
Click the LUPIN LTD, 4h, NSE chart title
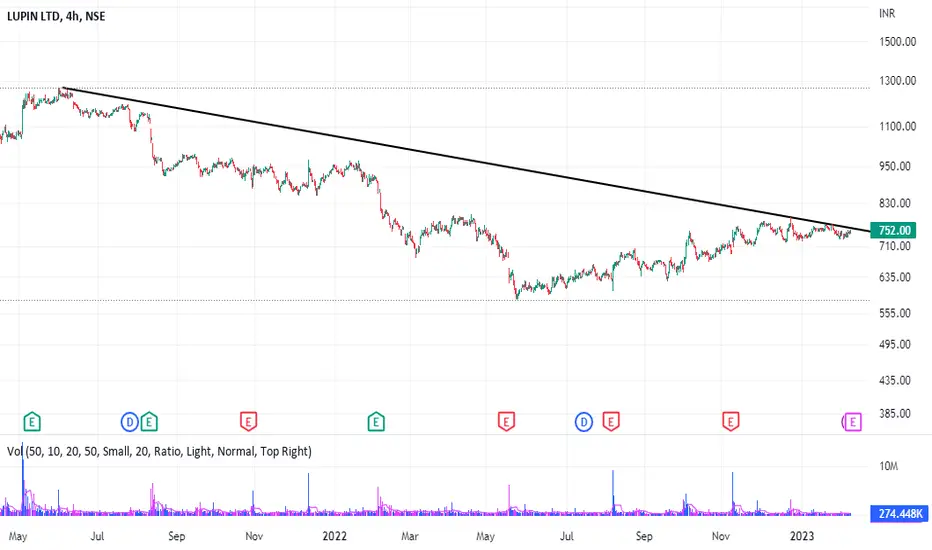click(56, 16)
